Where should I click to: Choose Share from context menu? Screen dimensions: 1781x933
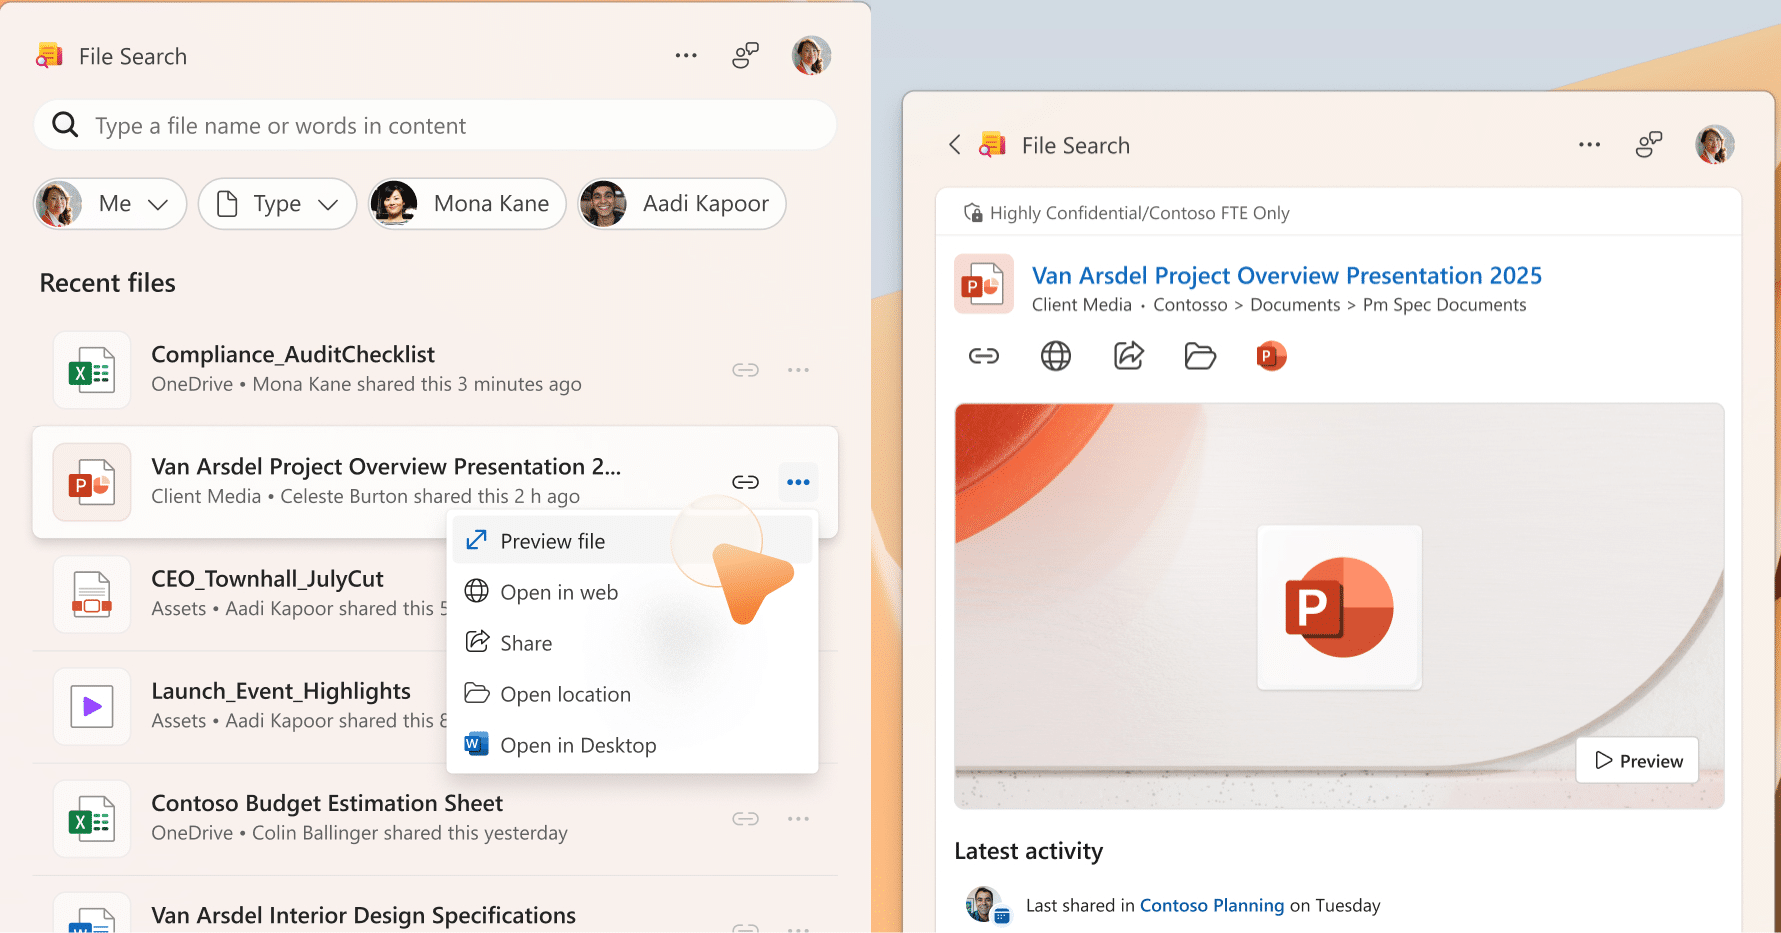pyautogui.click(x=632, y=643)
